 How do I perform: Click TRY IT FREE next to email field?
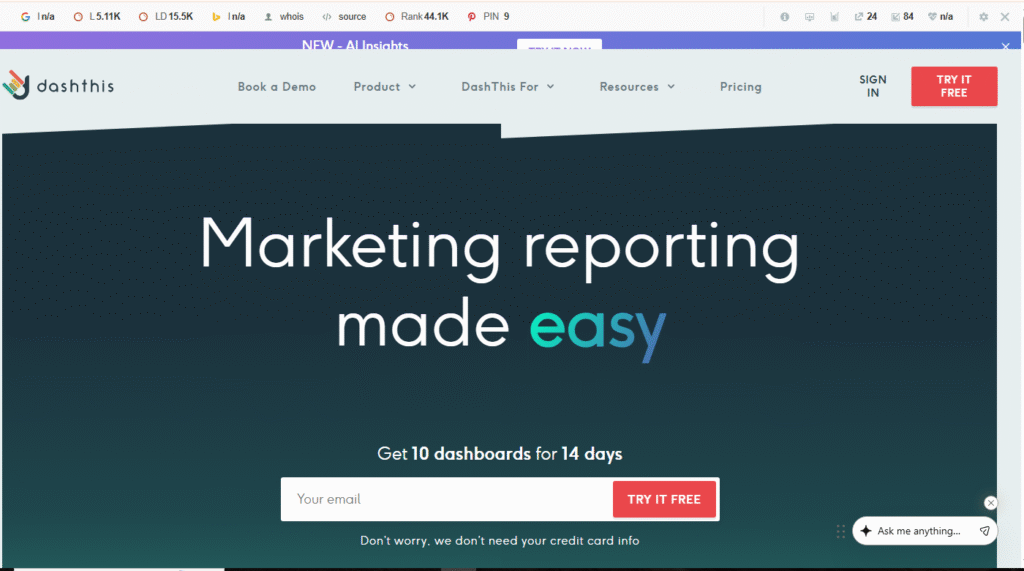point(664,499)
